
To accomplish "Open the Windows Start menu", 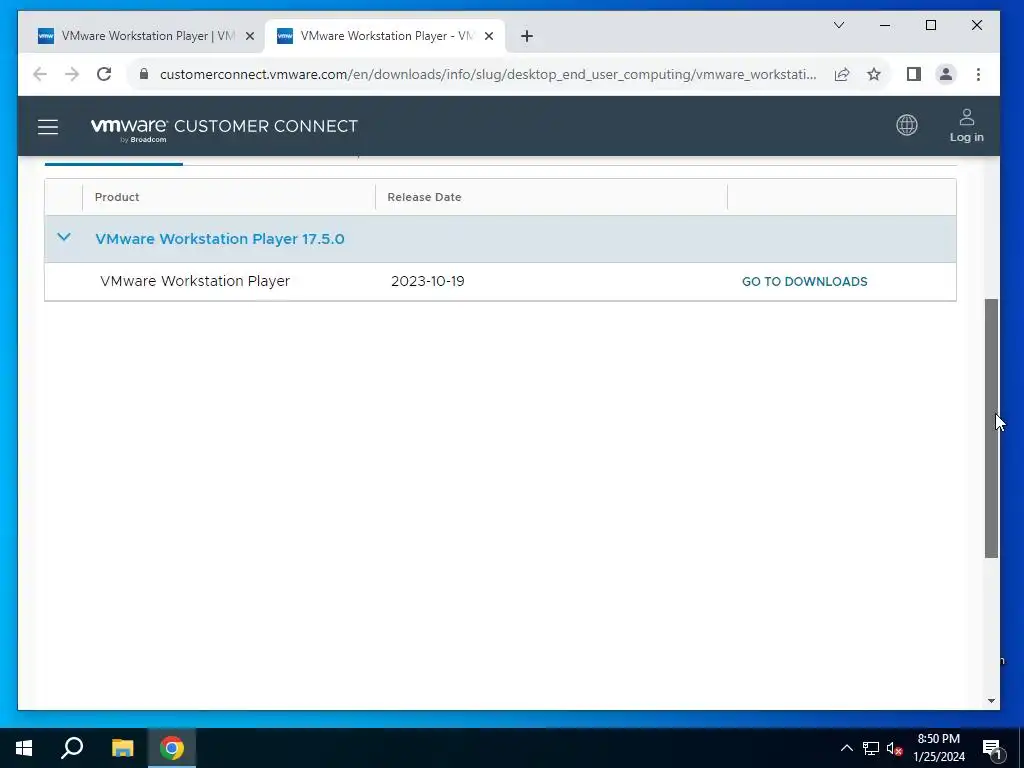I will click(24, 748).
